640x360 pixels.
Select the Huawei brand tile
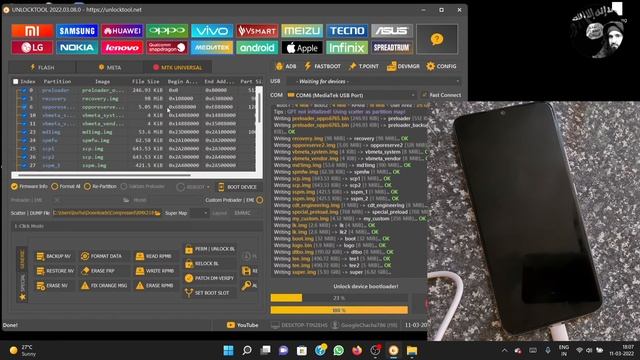122,31
